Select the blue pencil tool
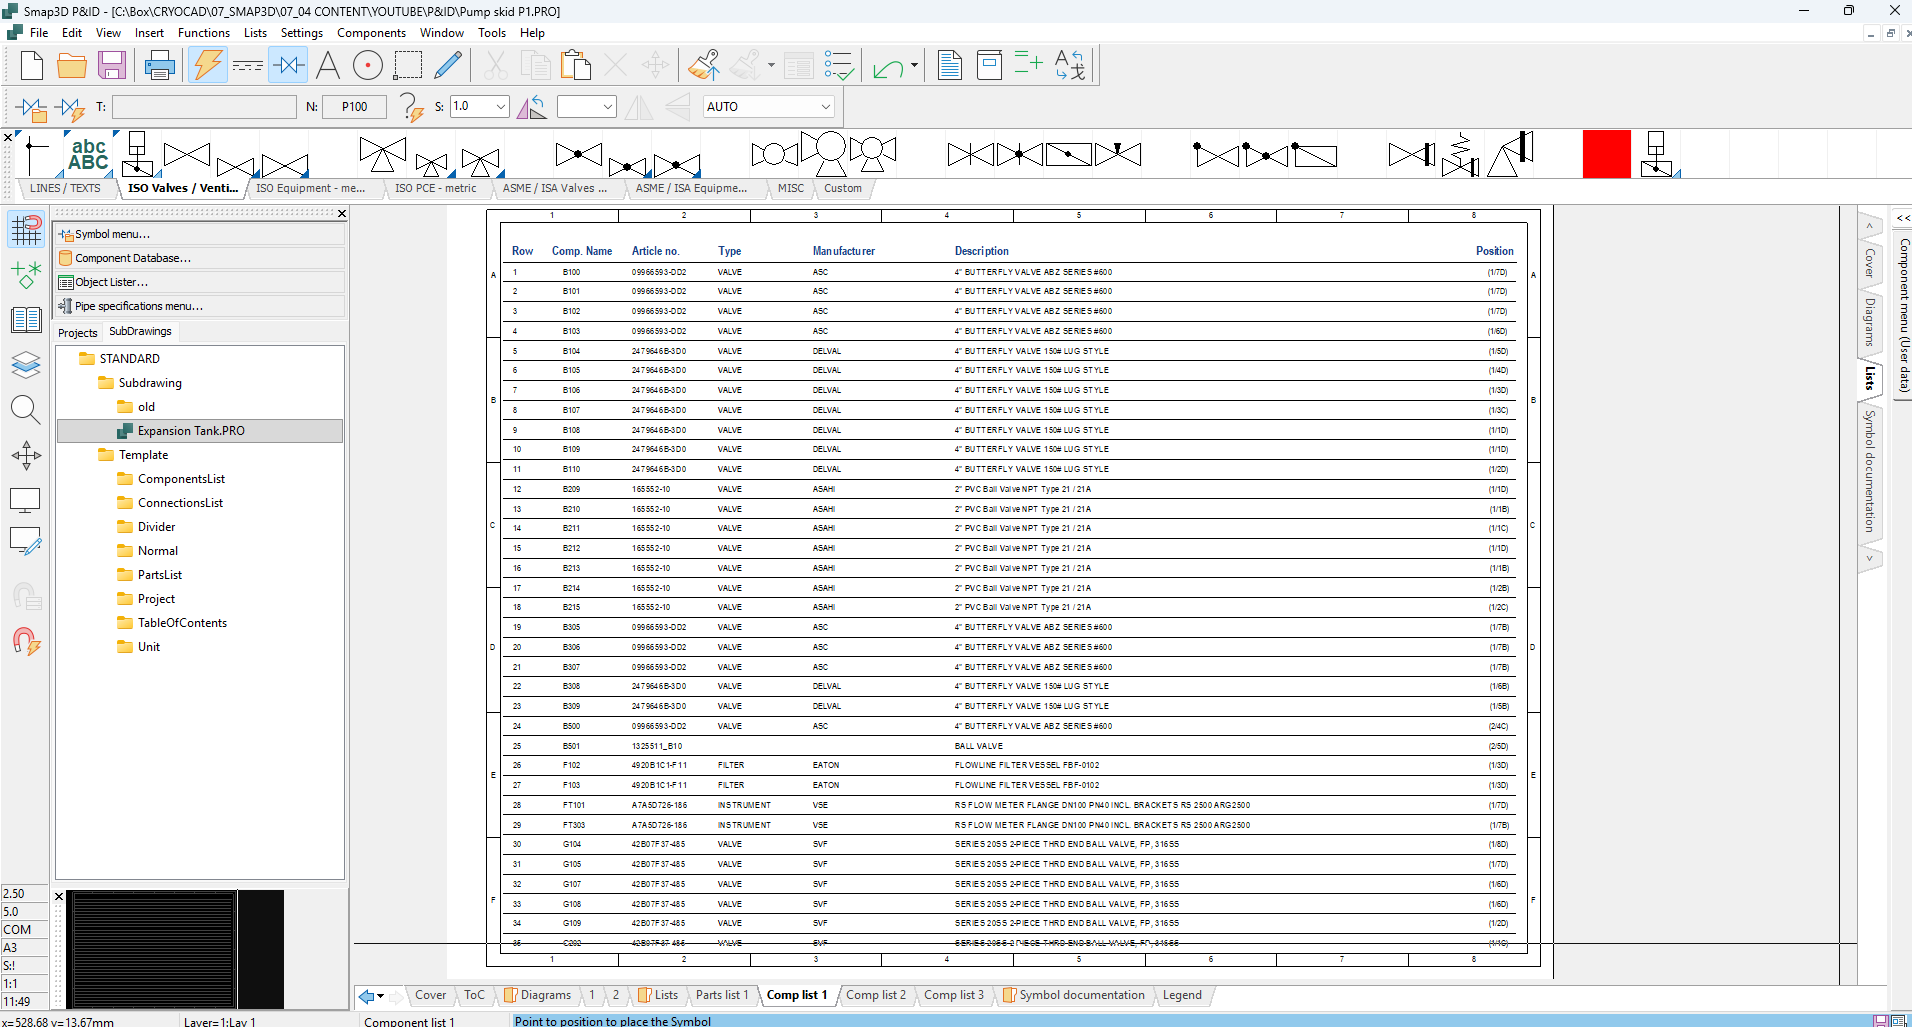Image resolution: width=1912 pixels, height=1027 pixels. point(448,66)
